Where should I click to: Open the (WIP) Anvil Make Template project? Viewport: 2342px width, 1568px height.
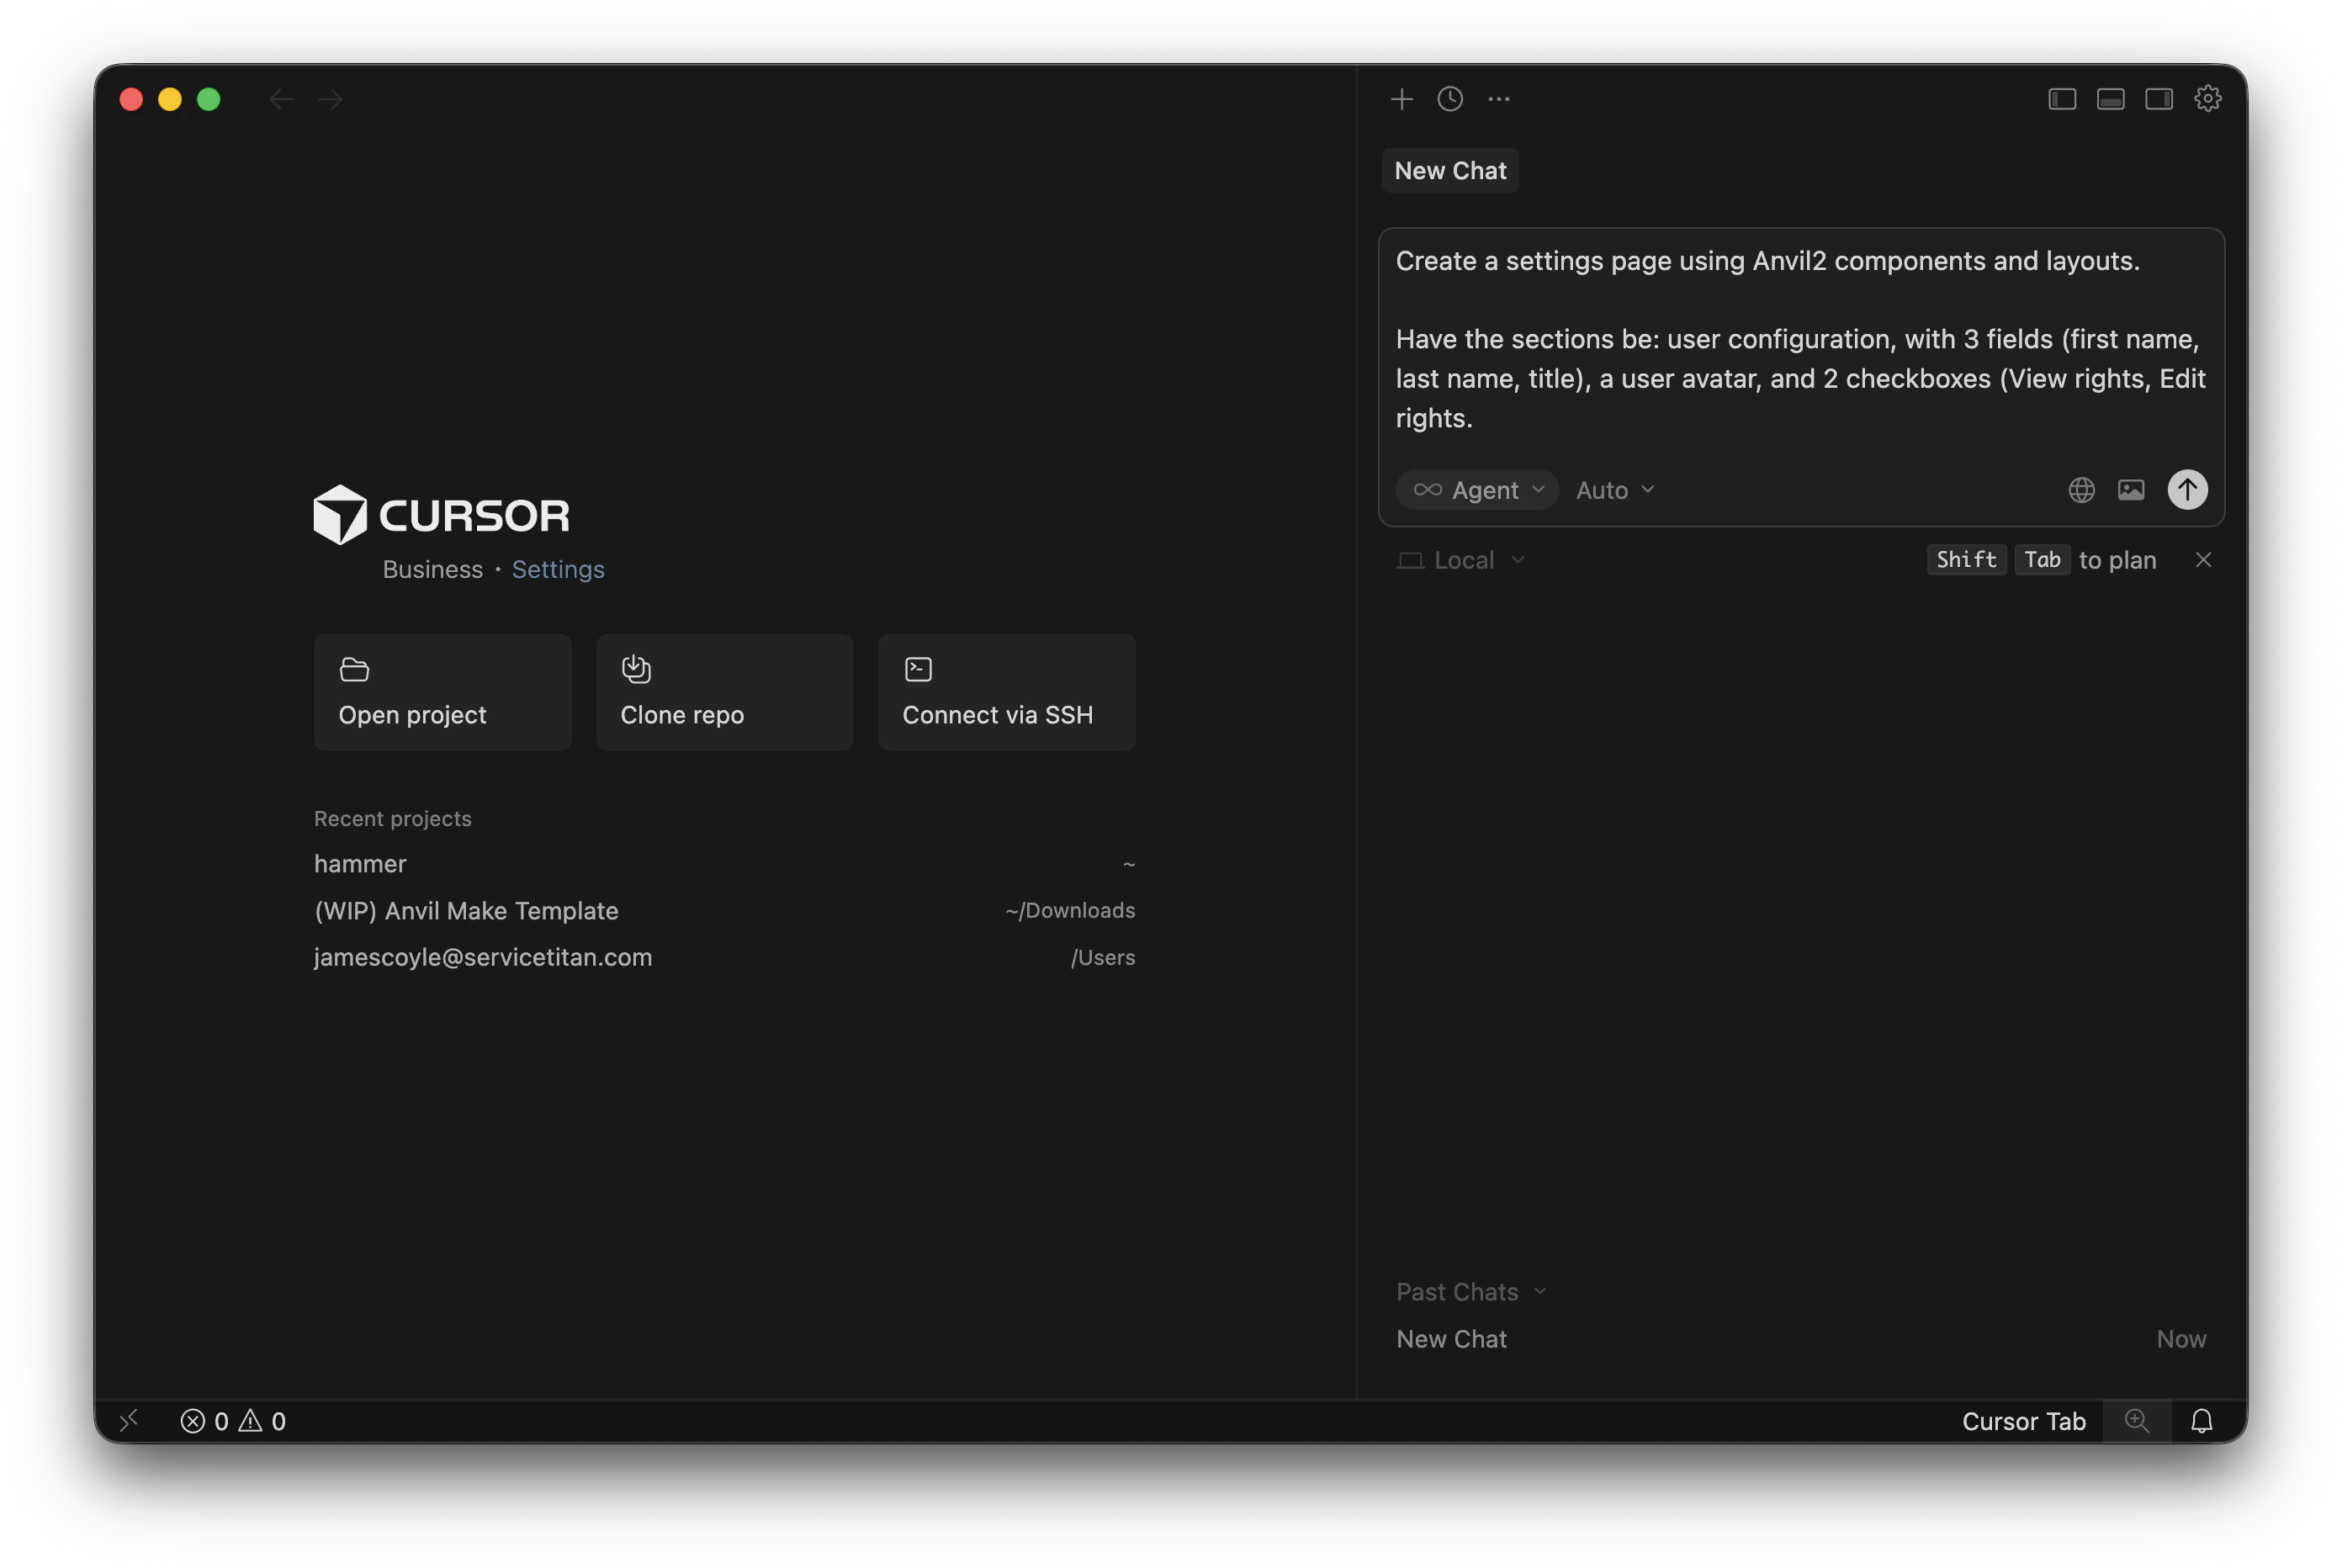tap(725, 911)
